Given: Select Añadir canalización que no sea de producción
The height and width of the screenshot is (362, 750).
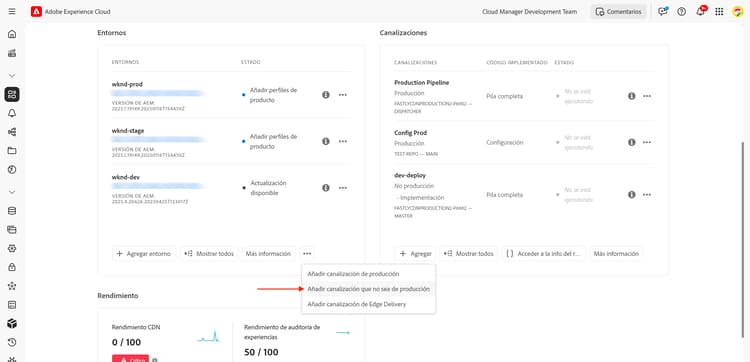Looking at the screenshot, I should pyautogui.click(x=368, y=289).
